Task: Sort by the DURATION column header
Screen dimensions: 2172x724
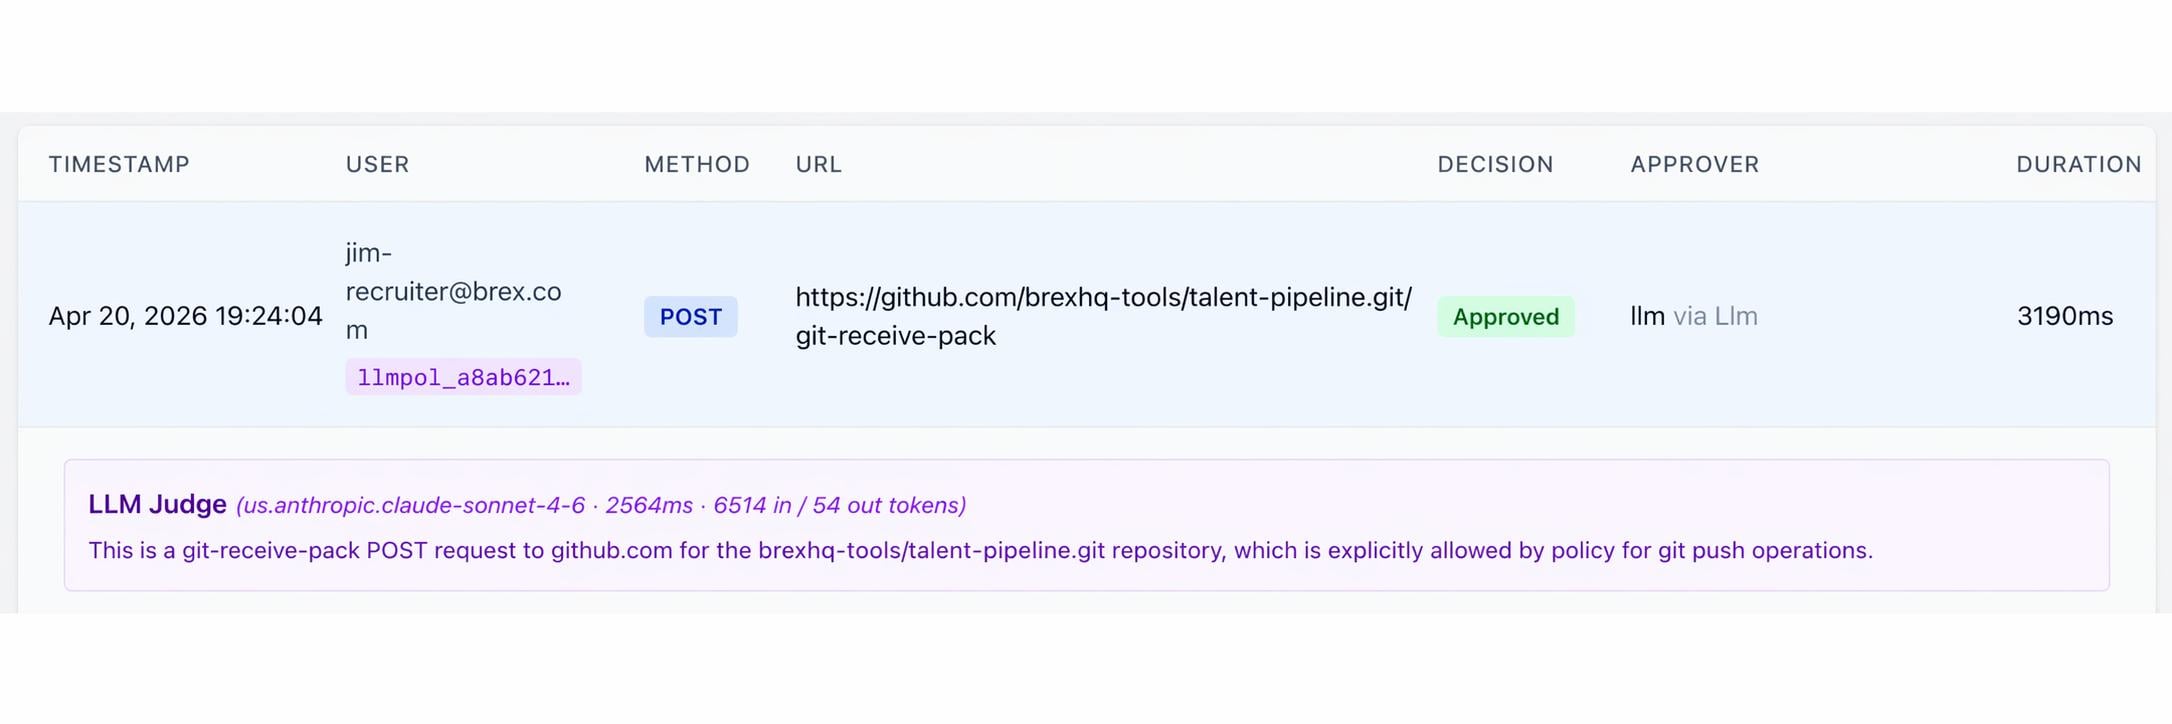Action: pos(2078,164)
